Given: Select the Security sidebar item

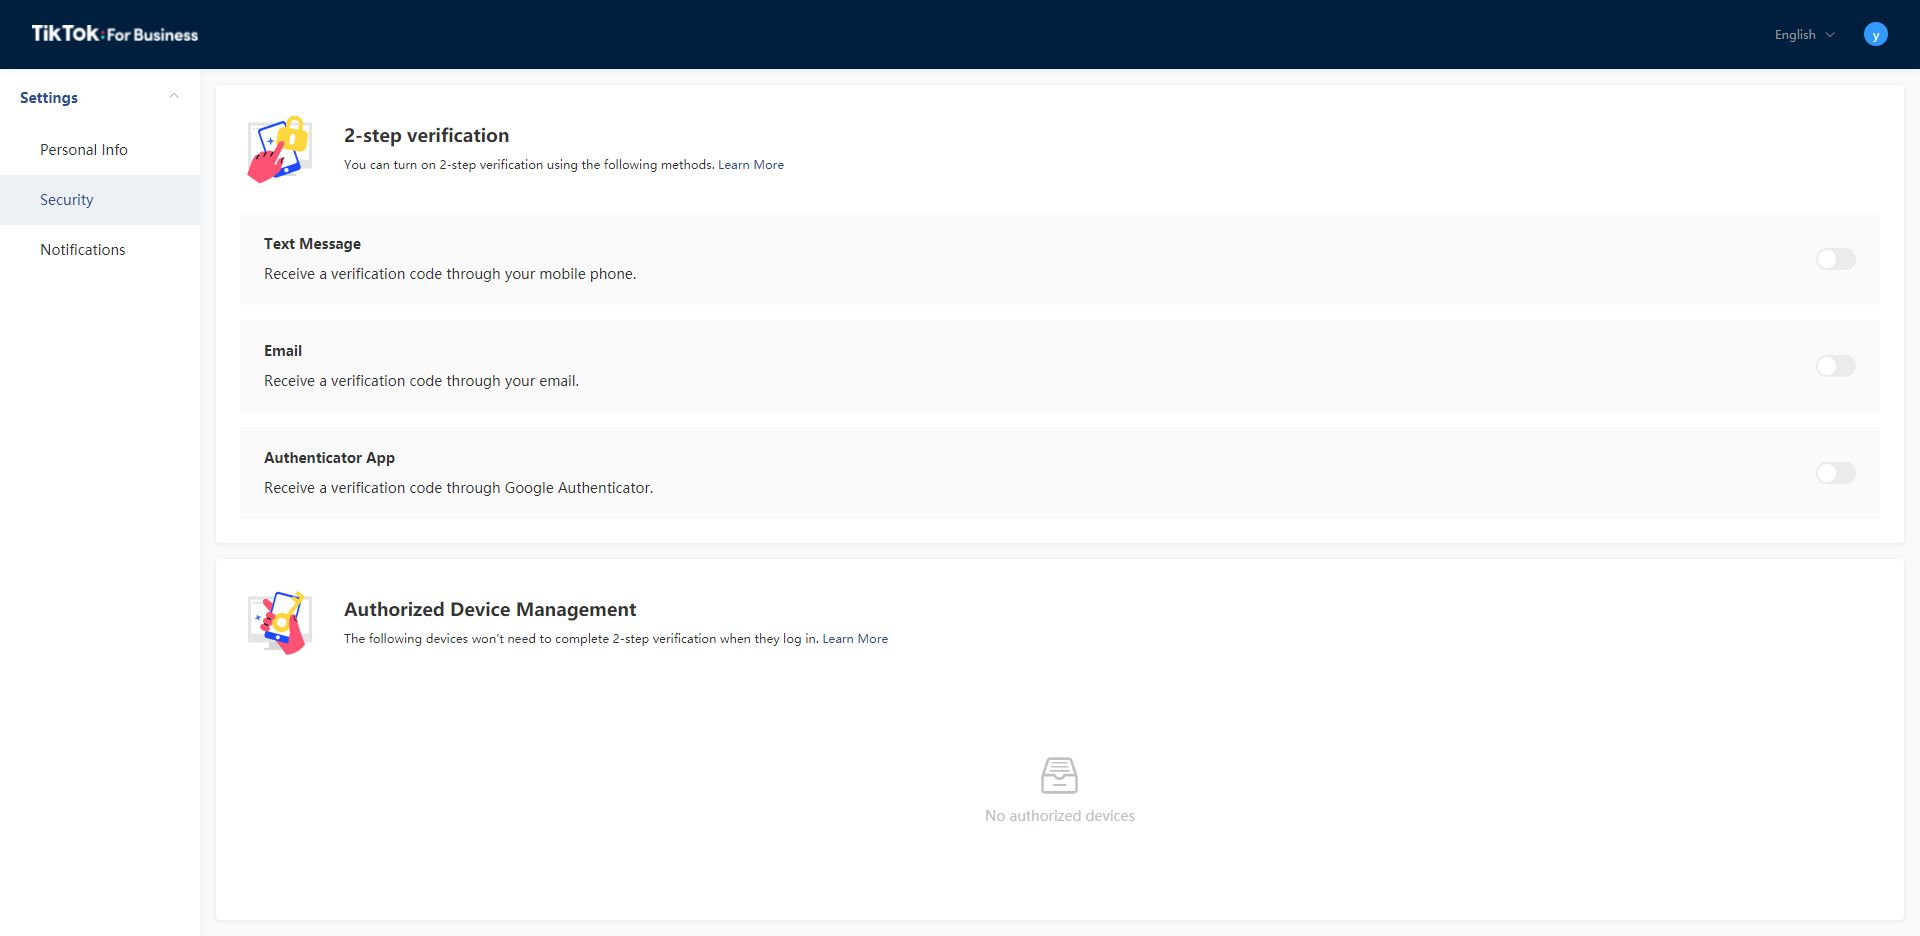Looking at the screenshot, I should click(x=67, y=200).
